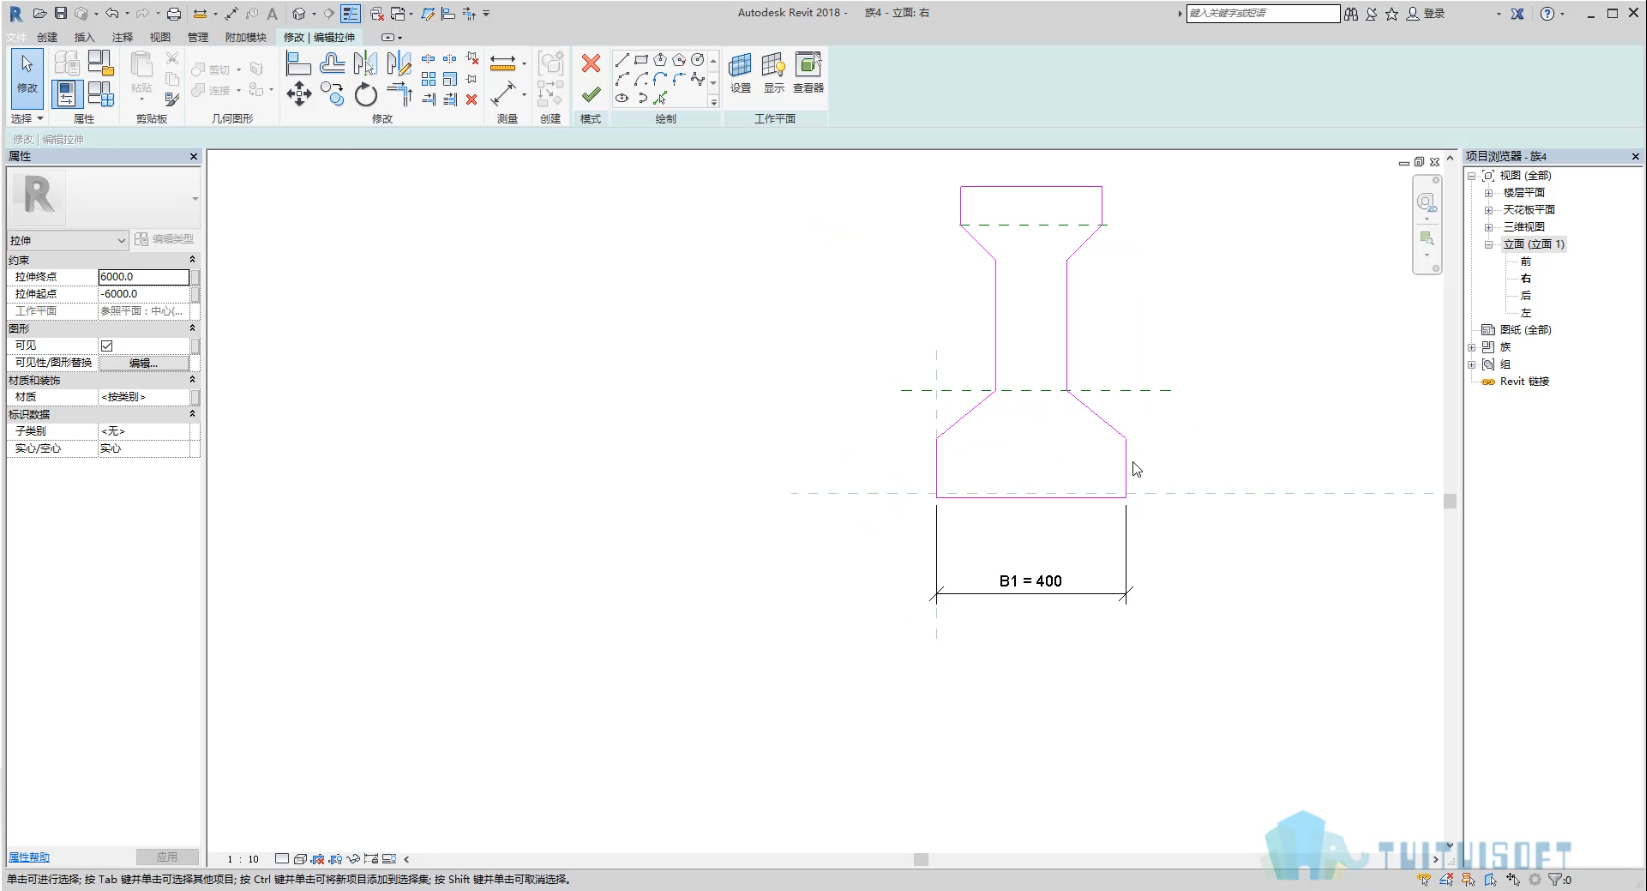Select the Move tool in Modify panel
This screenshot has width=1647, height=891.
pos(298,95)
